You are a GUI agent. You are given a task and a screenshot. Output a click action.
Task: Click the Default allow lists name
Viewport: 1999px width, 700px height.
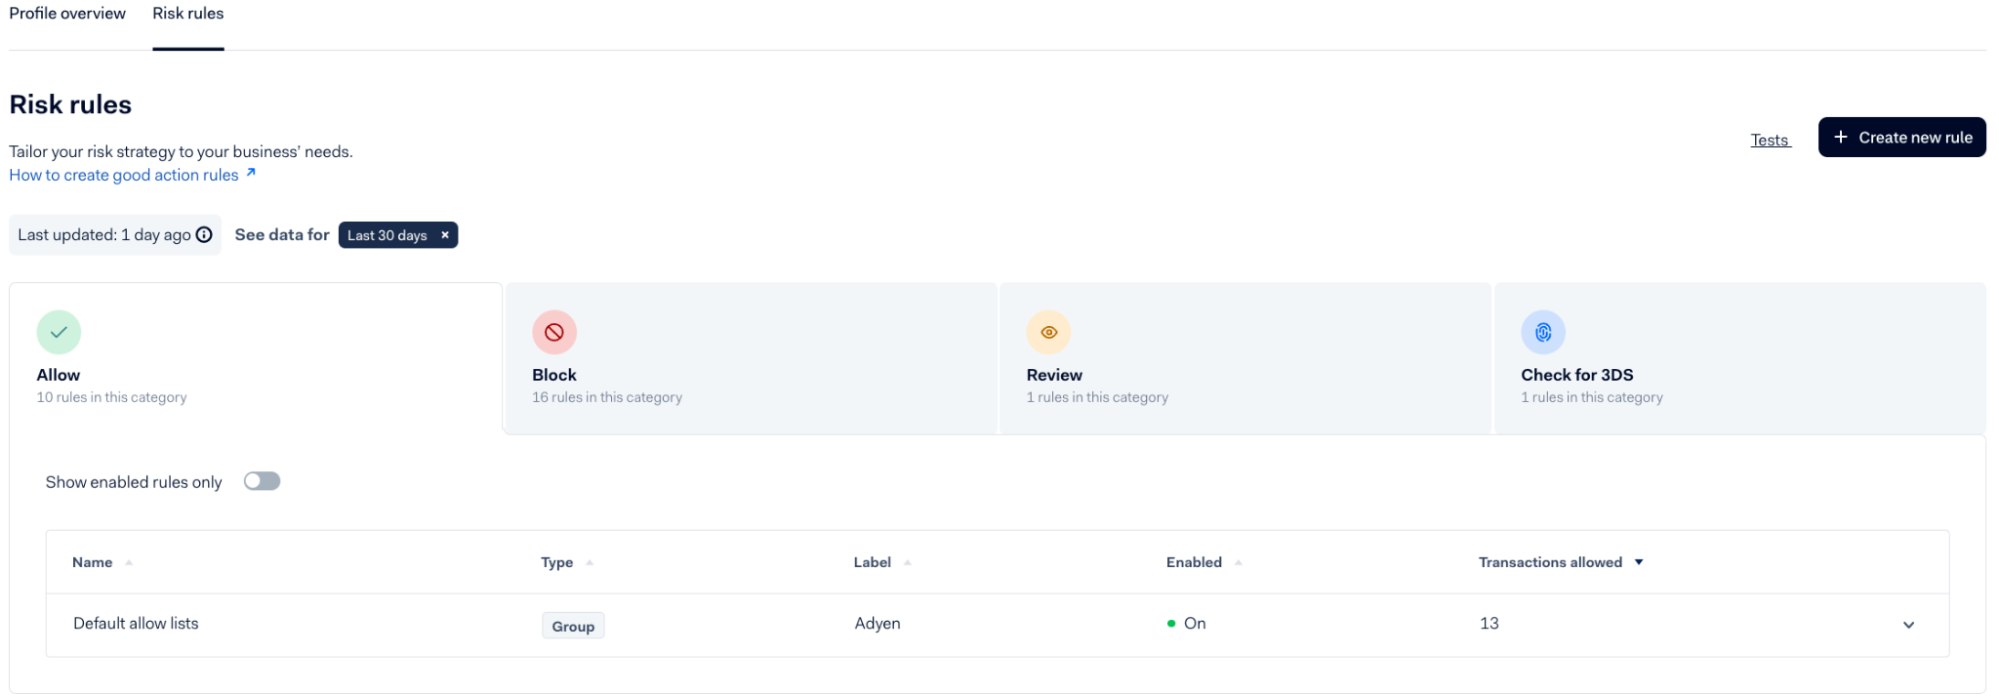coord(136,623)
